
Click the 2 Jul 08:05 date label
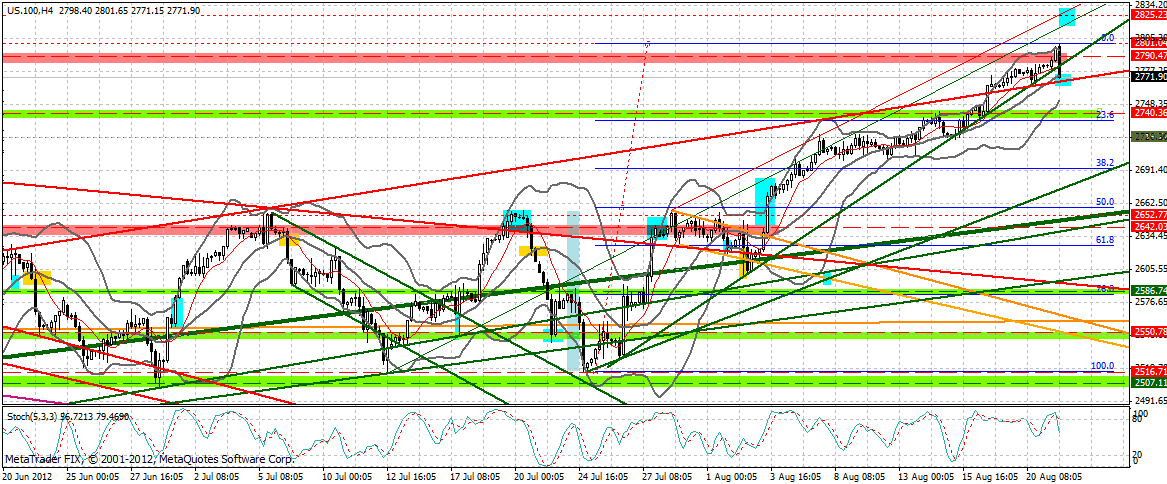click(x=216, y=476)
